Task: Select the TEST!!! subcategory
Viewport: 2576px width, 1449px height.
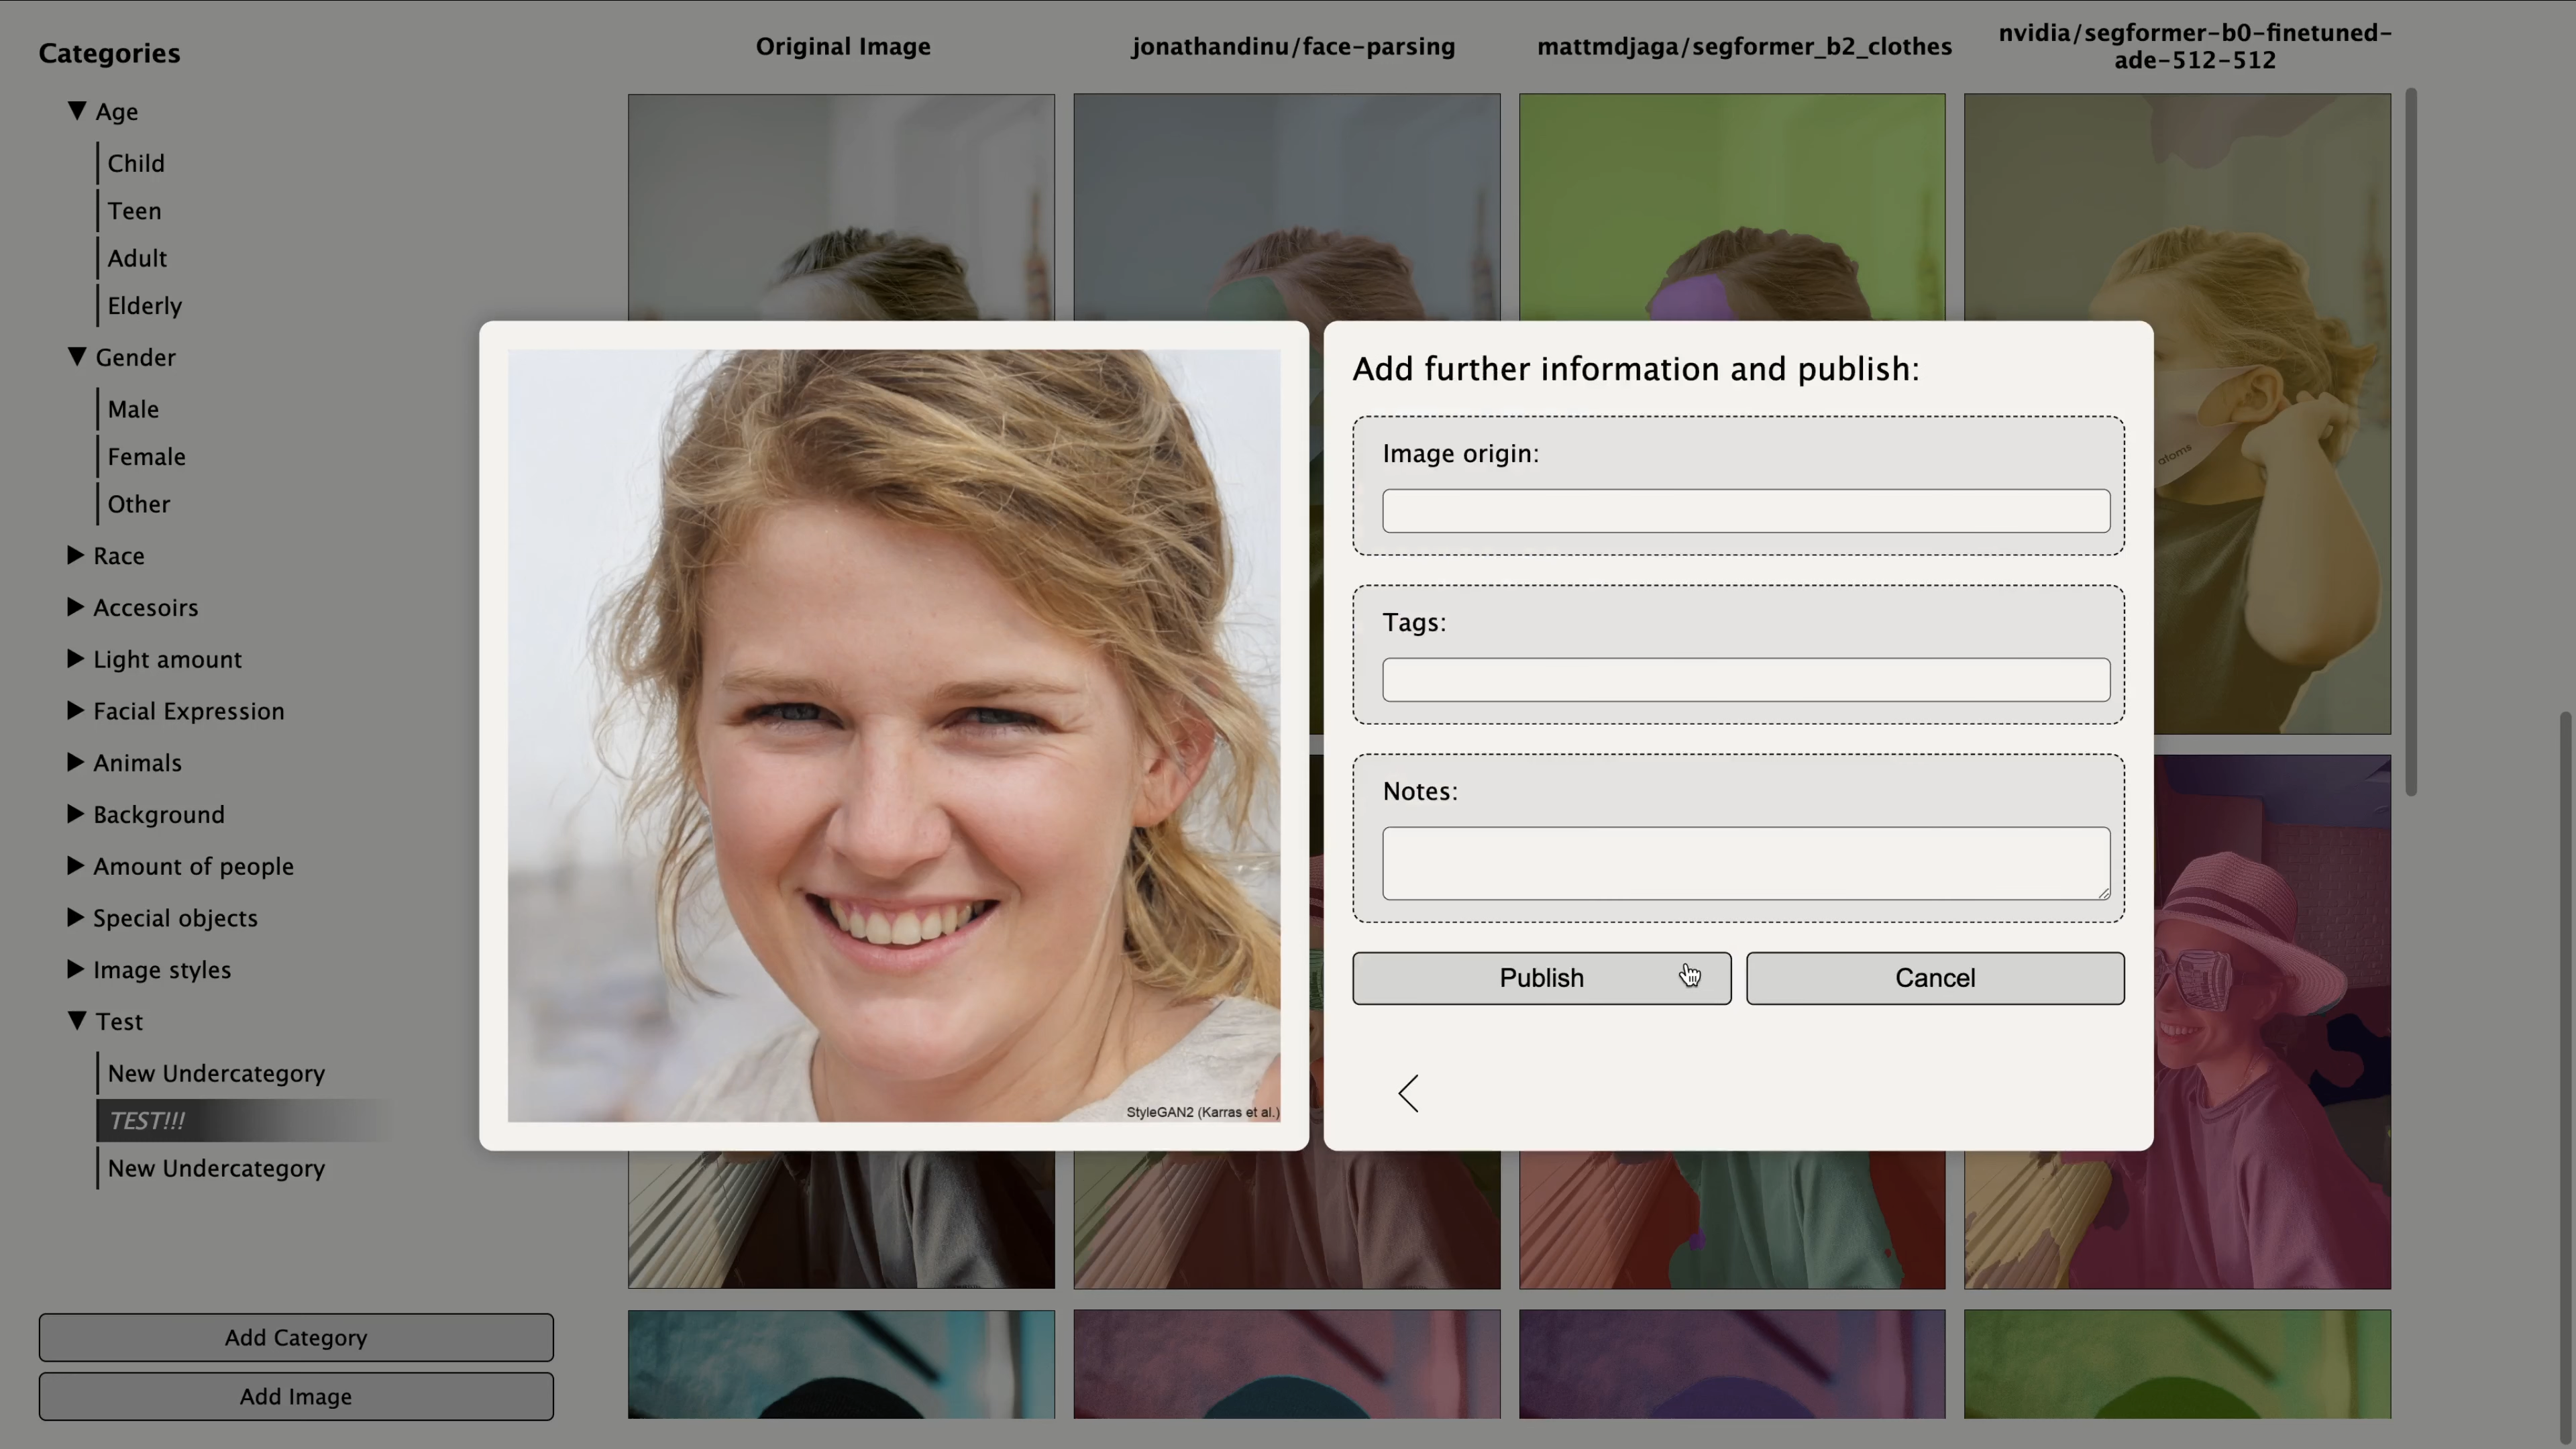Action: (148, 1120)
